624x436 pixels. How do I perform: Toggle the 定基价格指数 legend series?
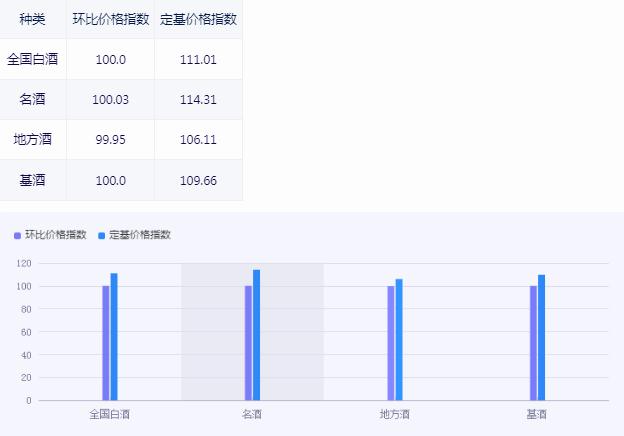coord(140,235)
